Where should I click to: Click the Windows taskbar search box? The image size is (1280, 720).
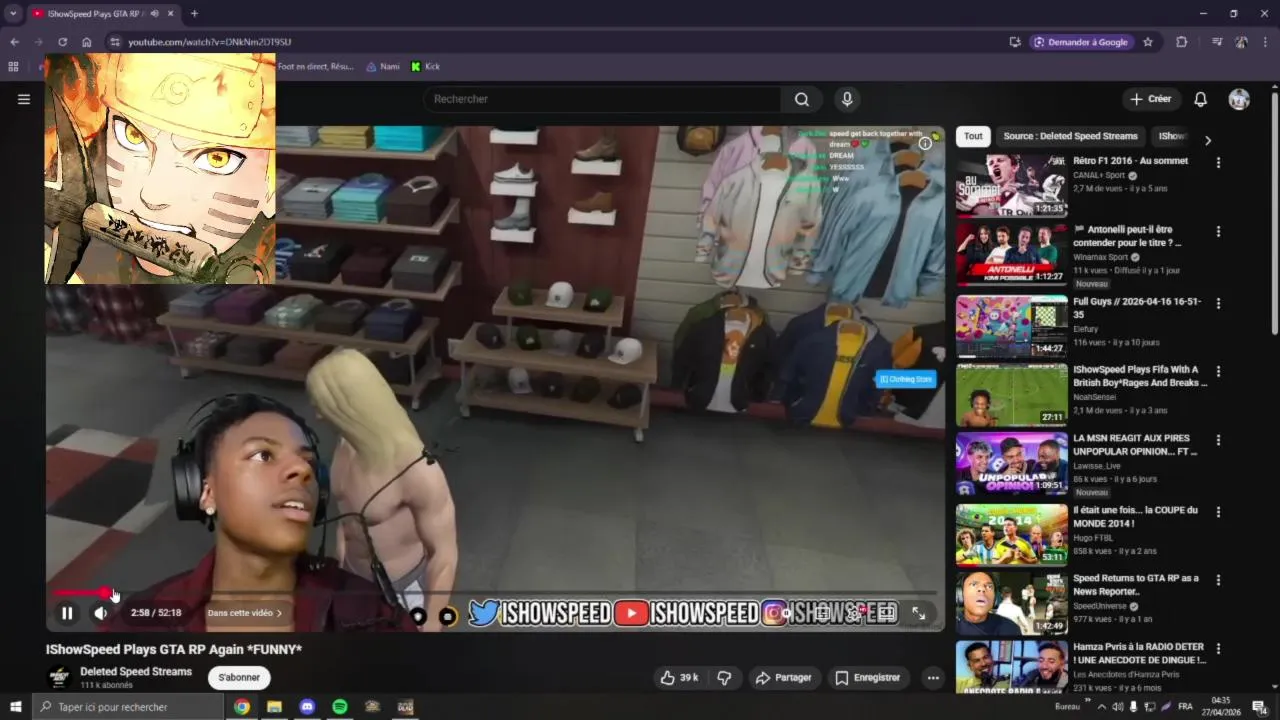127,707
